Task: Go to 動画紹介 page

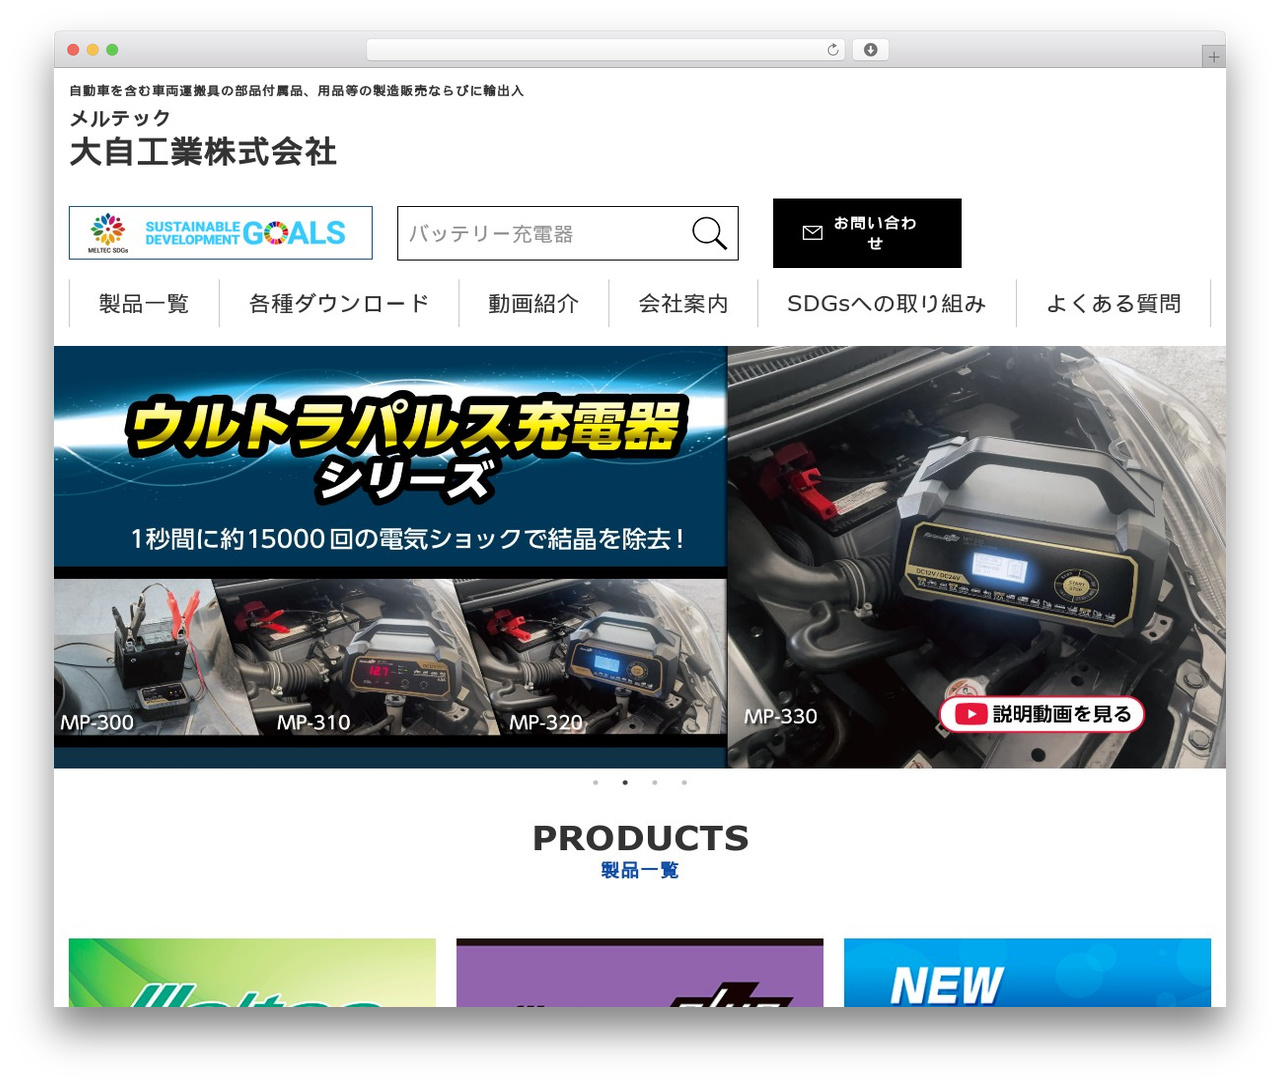Action: (x=534, y=303)
